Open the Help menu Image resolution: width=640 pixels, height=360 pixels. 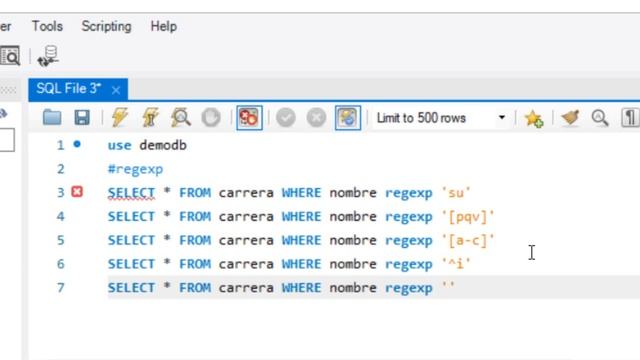[x=163, y=27]
